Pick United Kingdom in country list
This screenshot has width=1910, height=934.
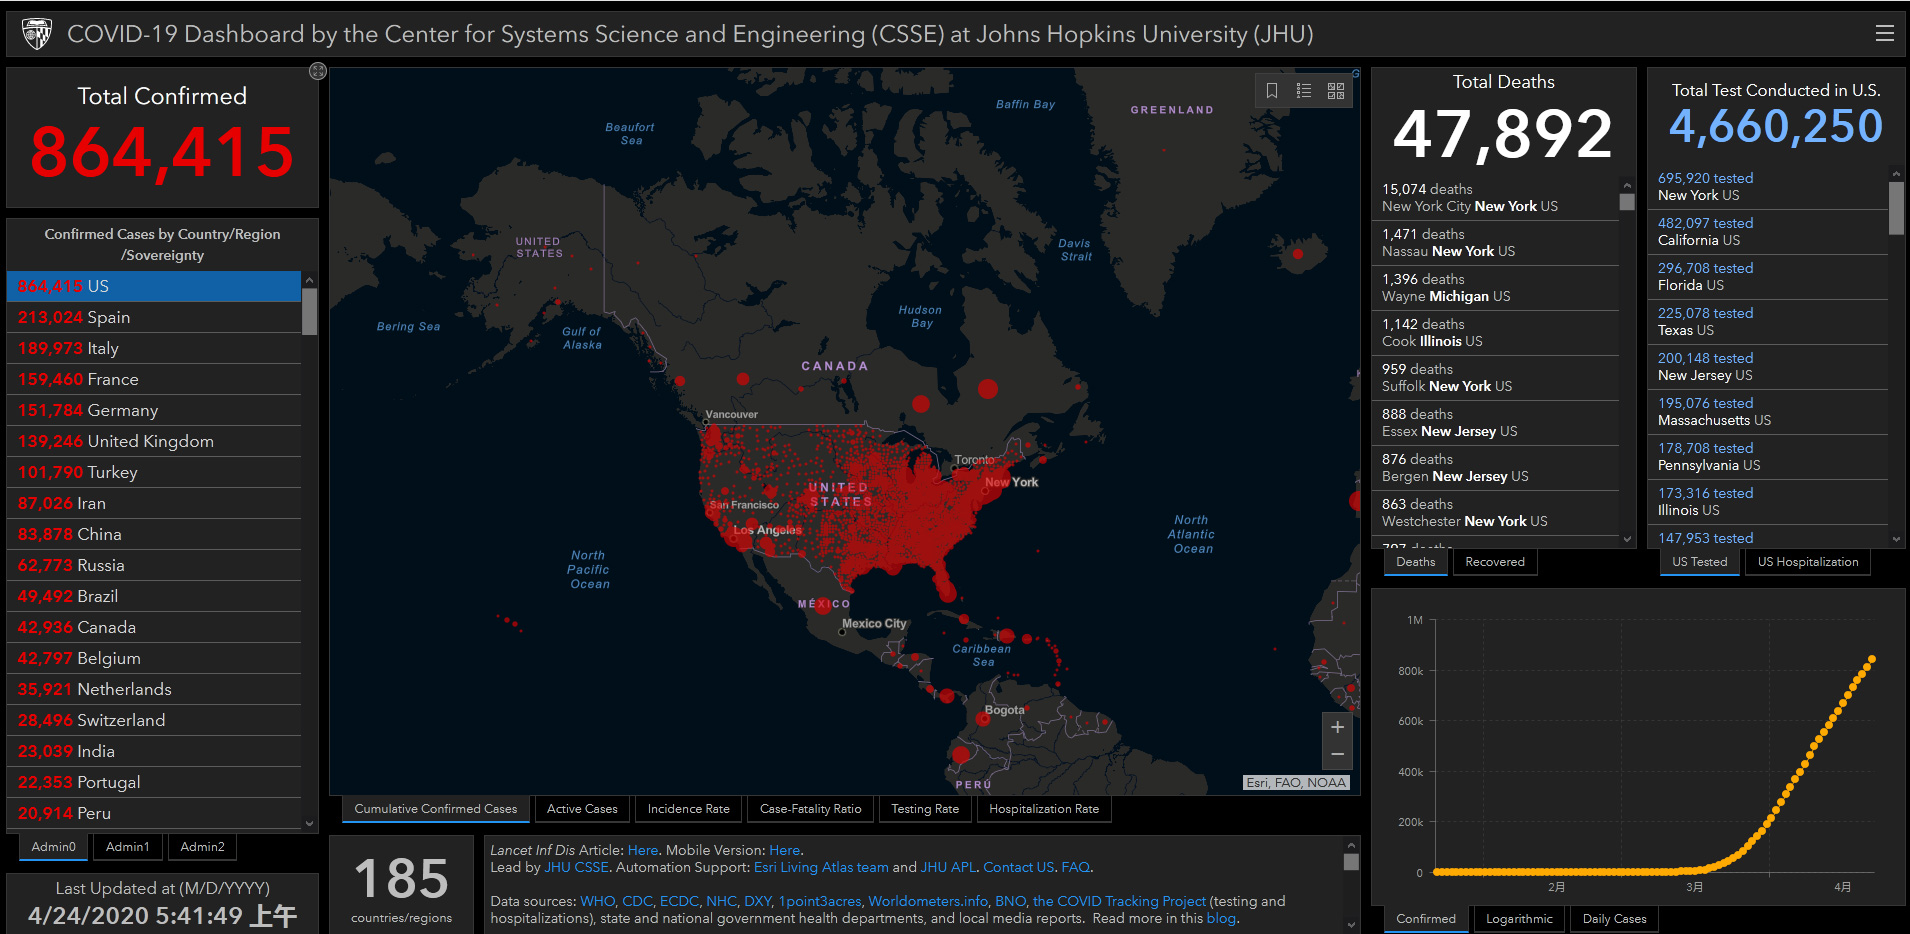click(x=154, y=441)
